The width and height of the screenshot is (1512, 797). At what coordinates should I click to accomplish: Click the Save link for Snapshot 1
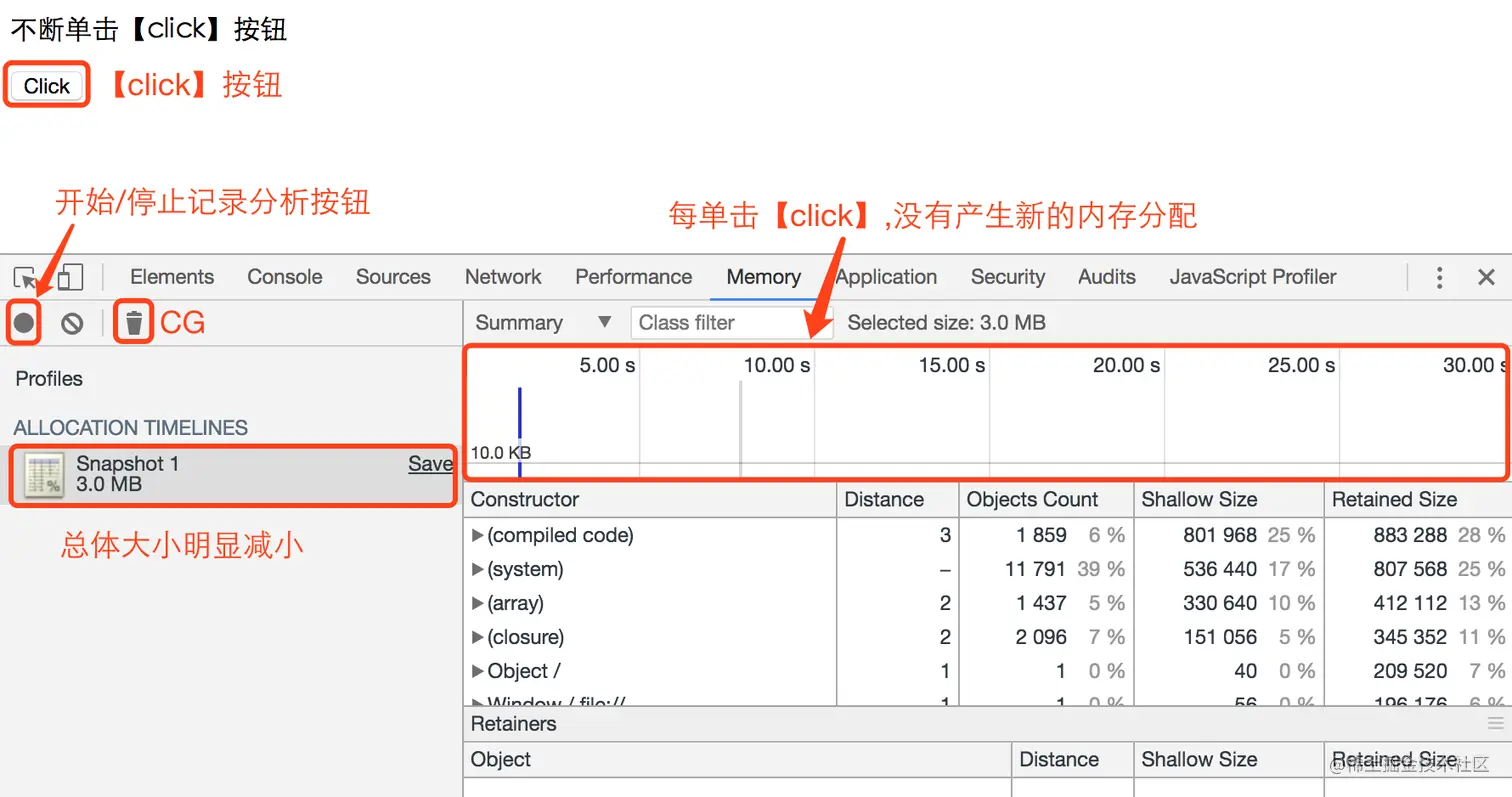[430, 464]
